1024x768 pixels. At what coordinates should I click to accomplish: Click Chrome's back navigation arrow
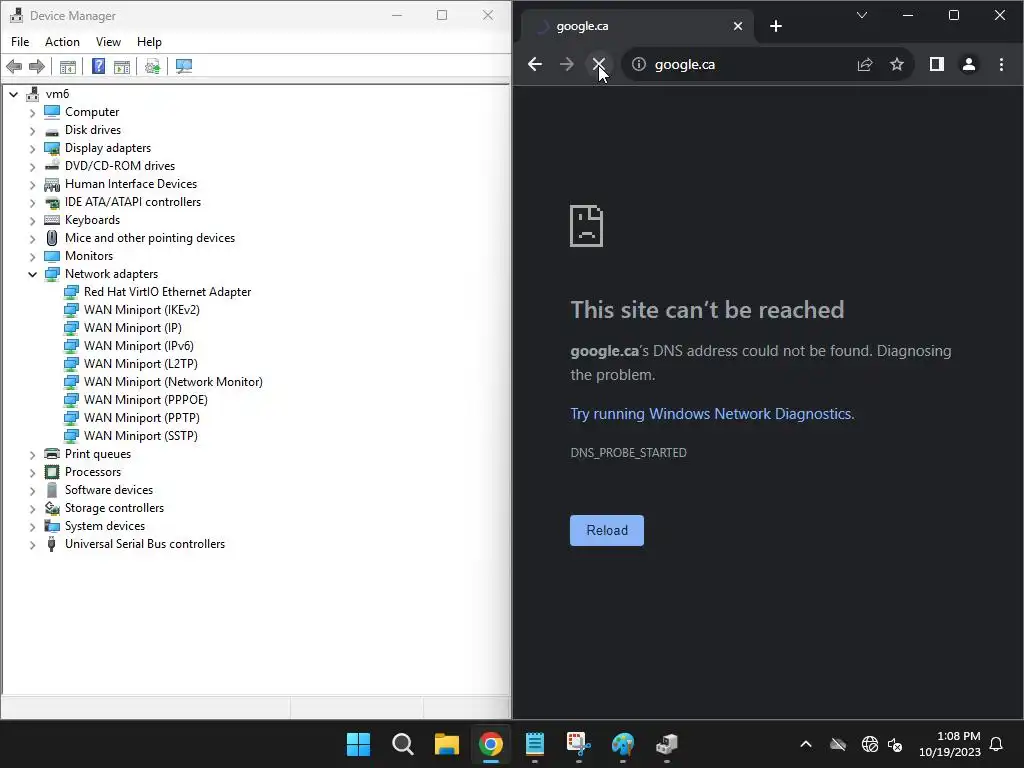point(535,64)
